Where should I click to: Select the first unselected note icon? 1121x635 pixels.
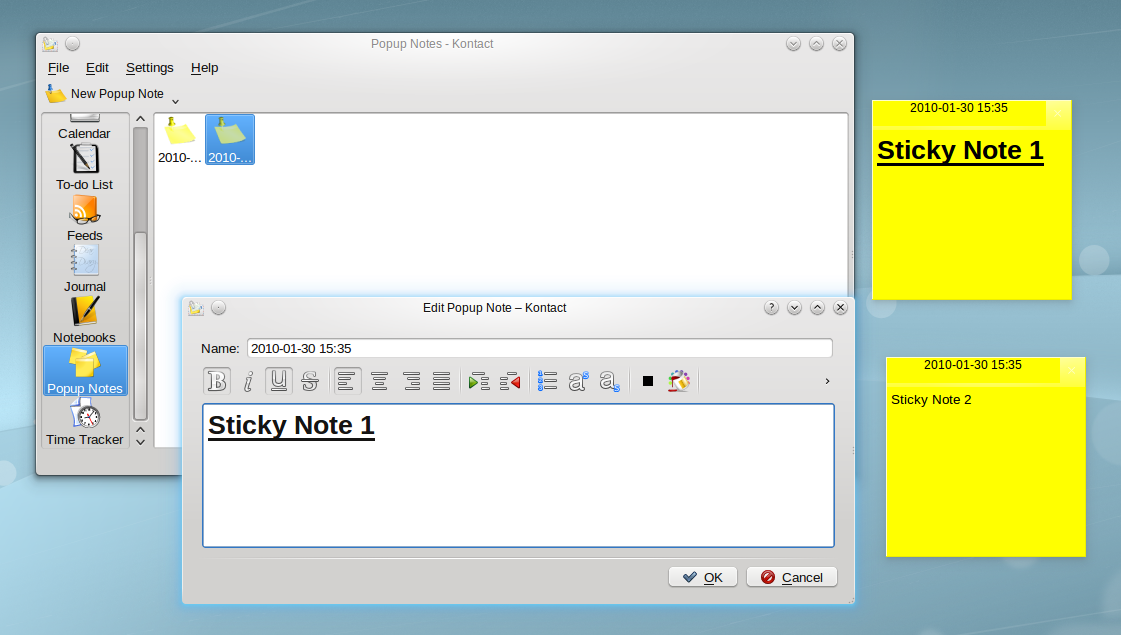point(179,140)
